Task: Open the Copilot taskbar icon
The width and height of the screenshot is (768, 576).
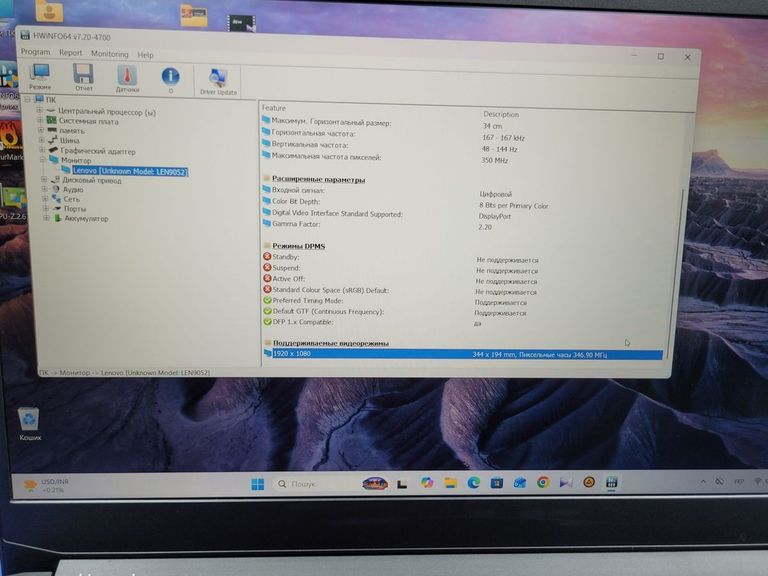Action: pyautogui.click(x=427, y=483)
